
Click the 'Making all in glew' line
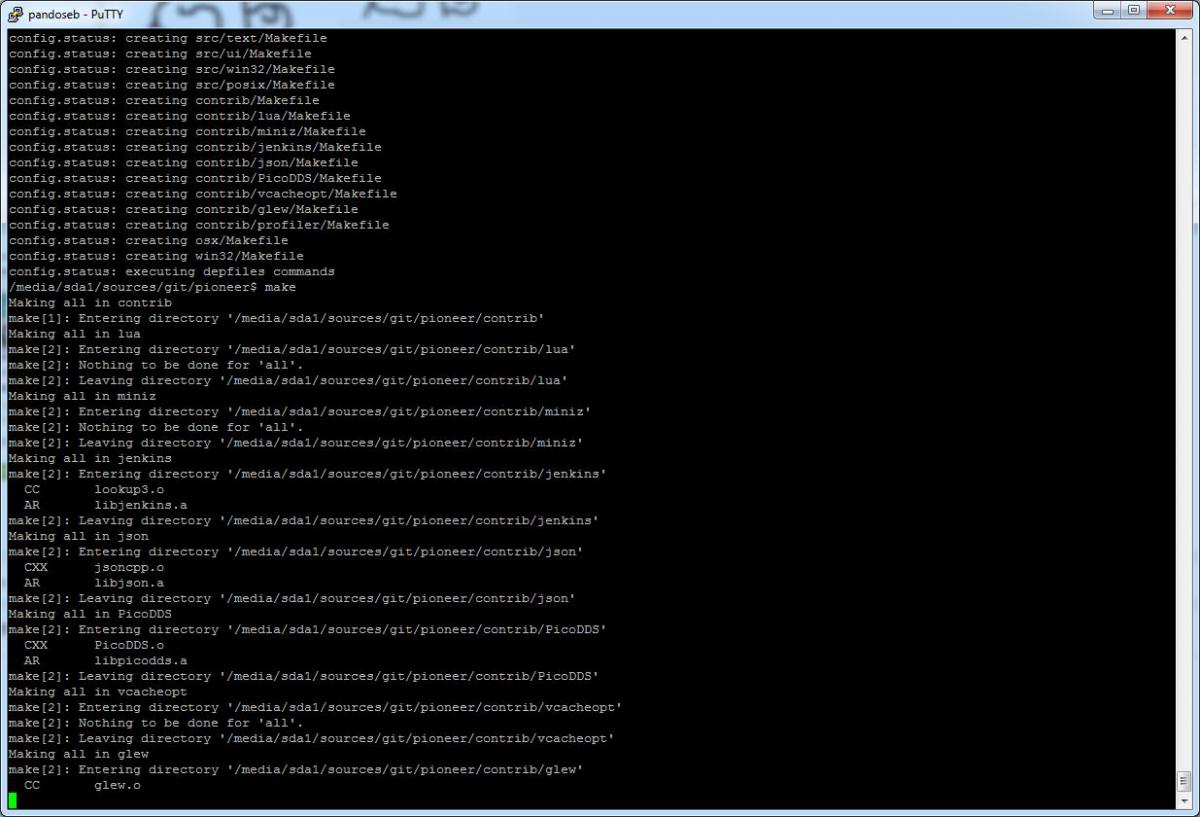tap(78, 754)
